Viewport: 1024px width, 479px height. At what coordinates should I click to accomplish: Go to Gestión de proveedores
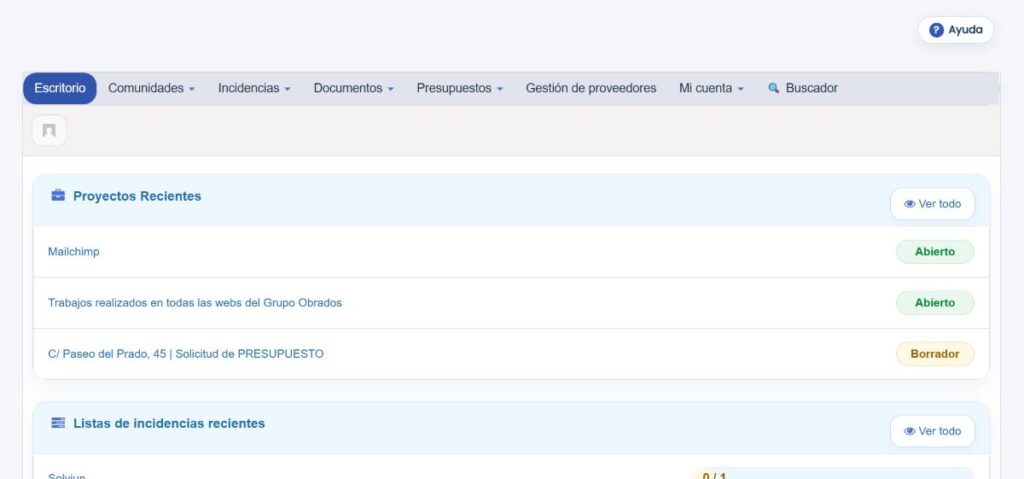(591, 88)
